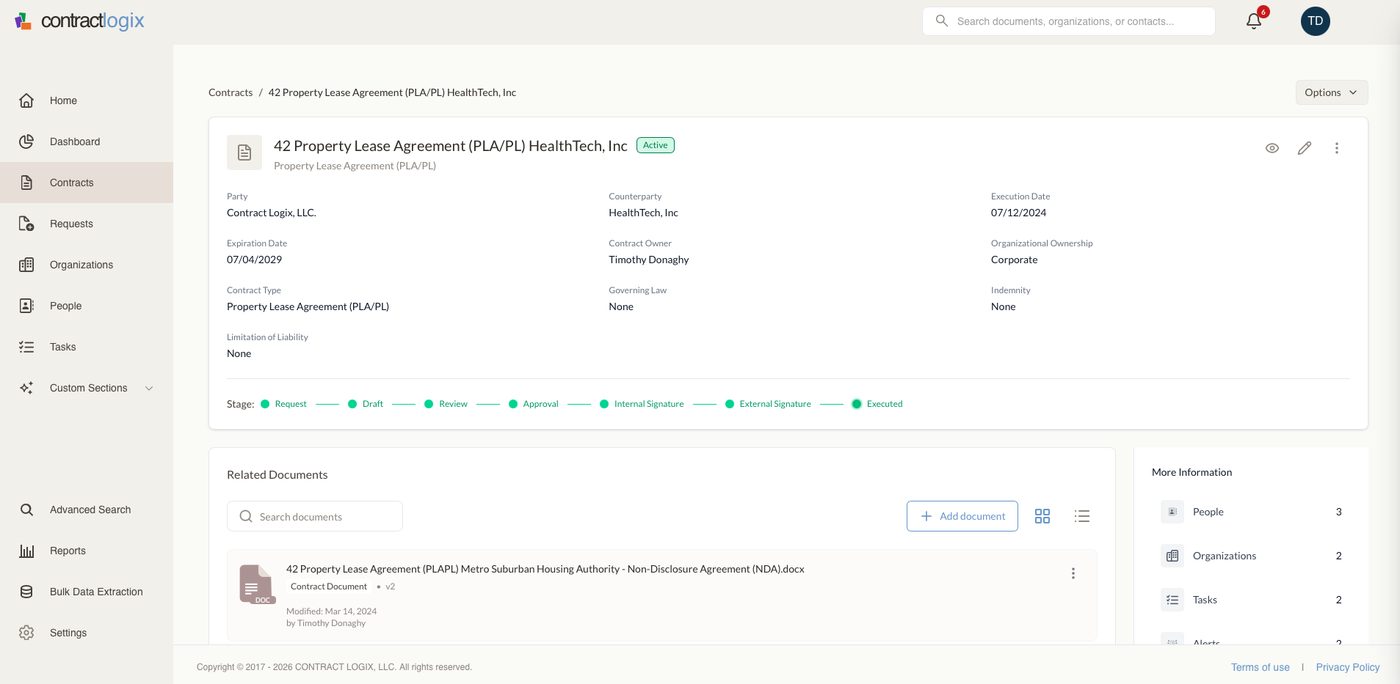
Task: Switch related documents to grid view
Action: coord(1042,516)
